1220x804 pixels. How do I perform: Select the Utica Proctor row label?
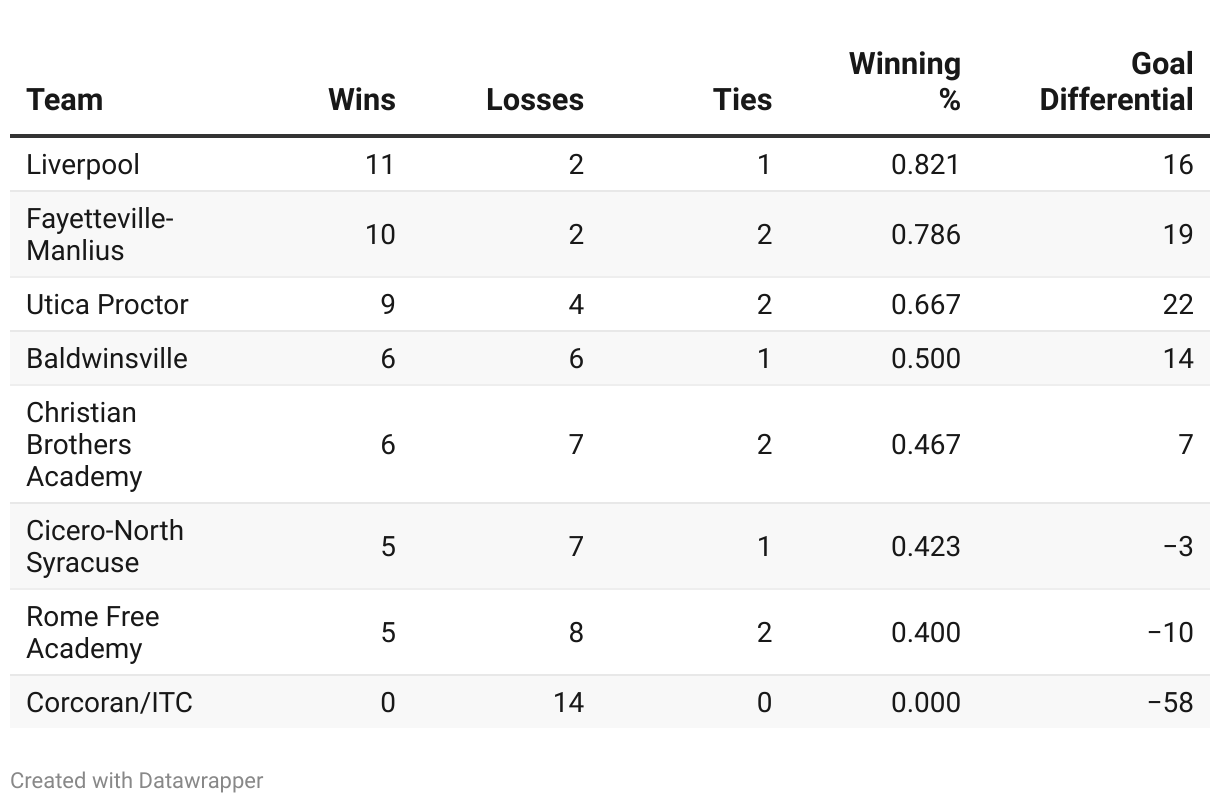pos(107,304)
